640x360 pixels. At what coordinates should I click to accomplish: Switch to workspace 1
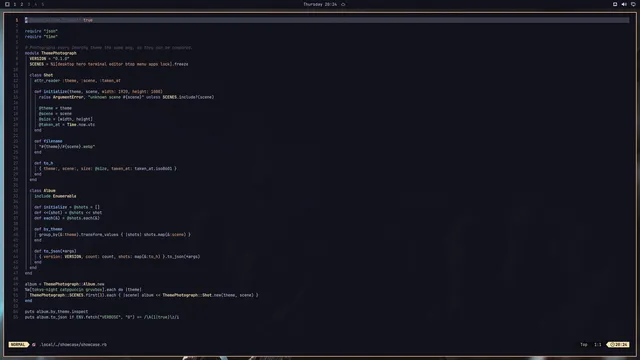15,4
